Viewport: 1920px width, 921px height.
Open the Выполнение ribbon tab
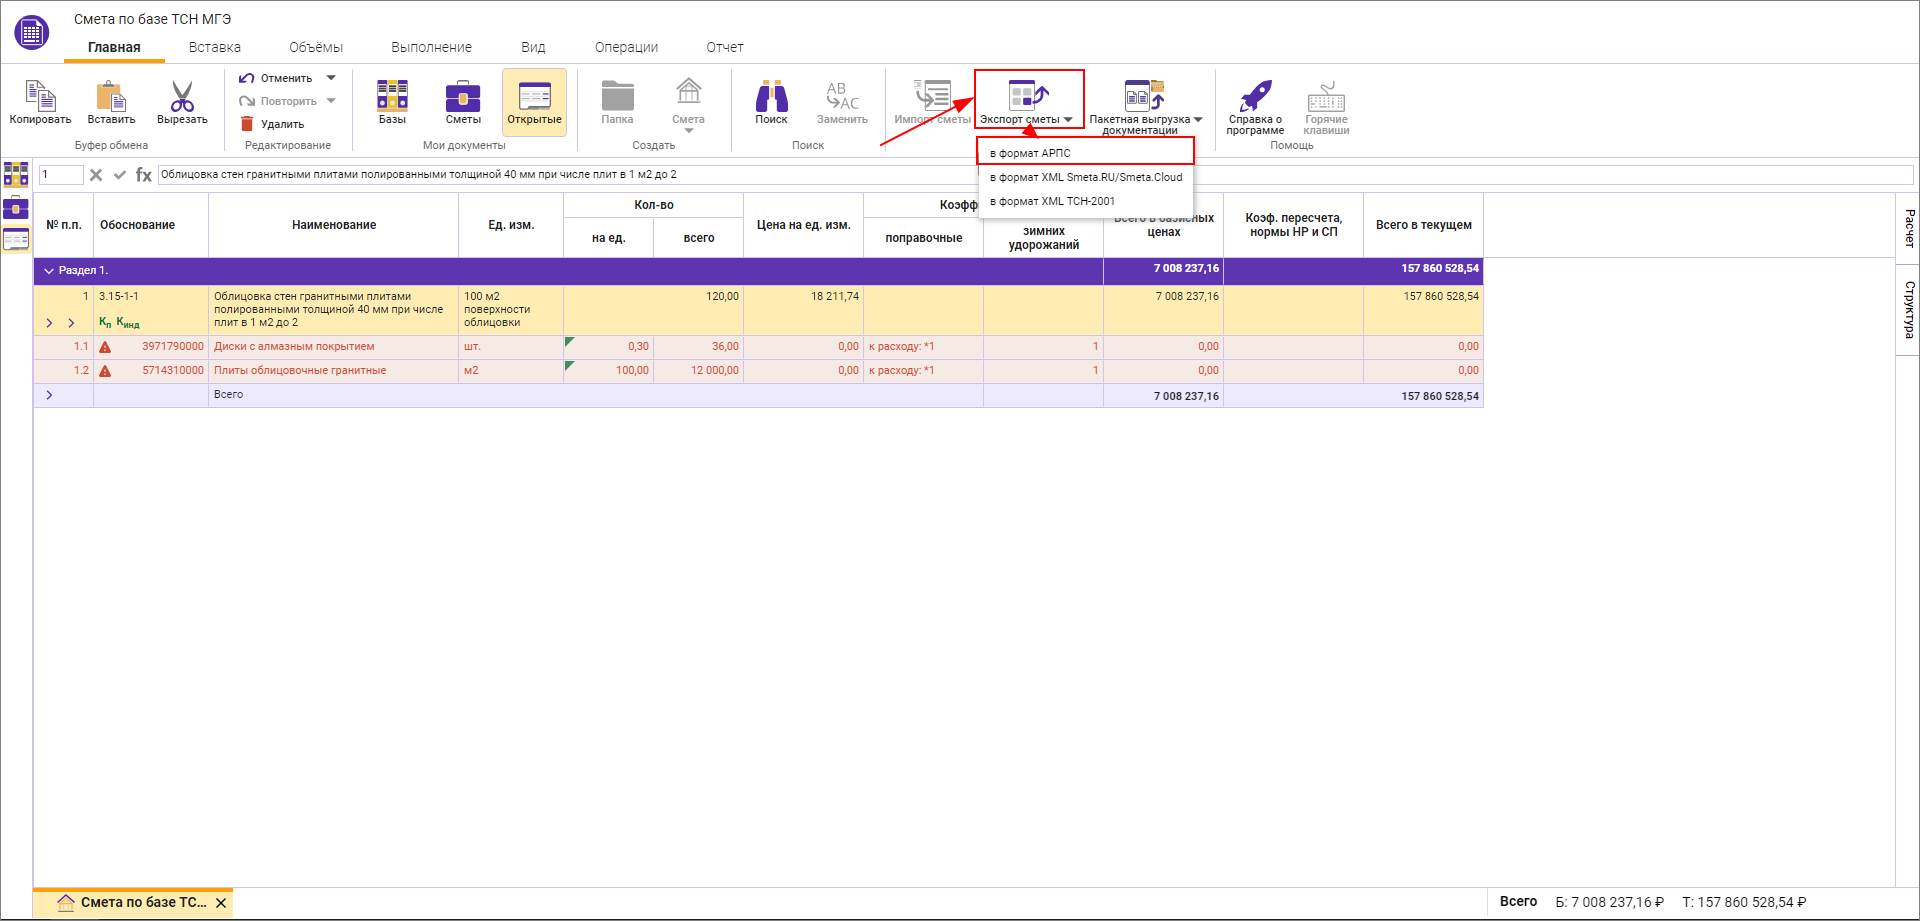tap(431, 47)
